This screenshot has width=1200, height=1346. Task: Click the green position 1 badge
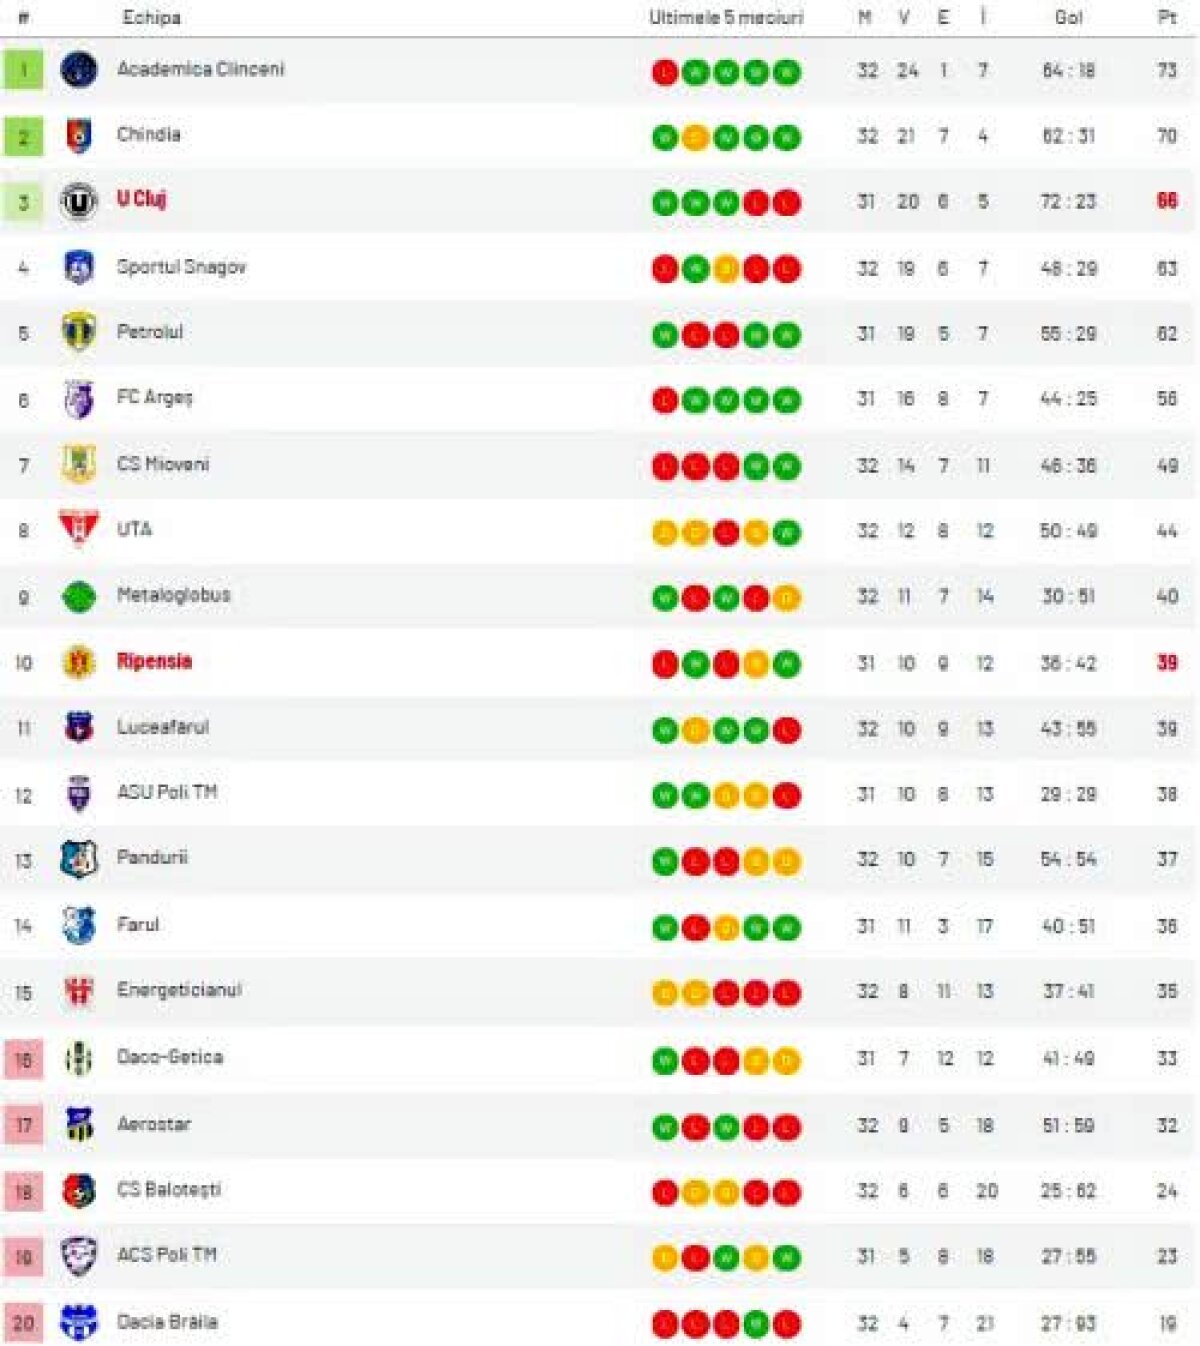point(23,70)
